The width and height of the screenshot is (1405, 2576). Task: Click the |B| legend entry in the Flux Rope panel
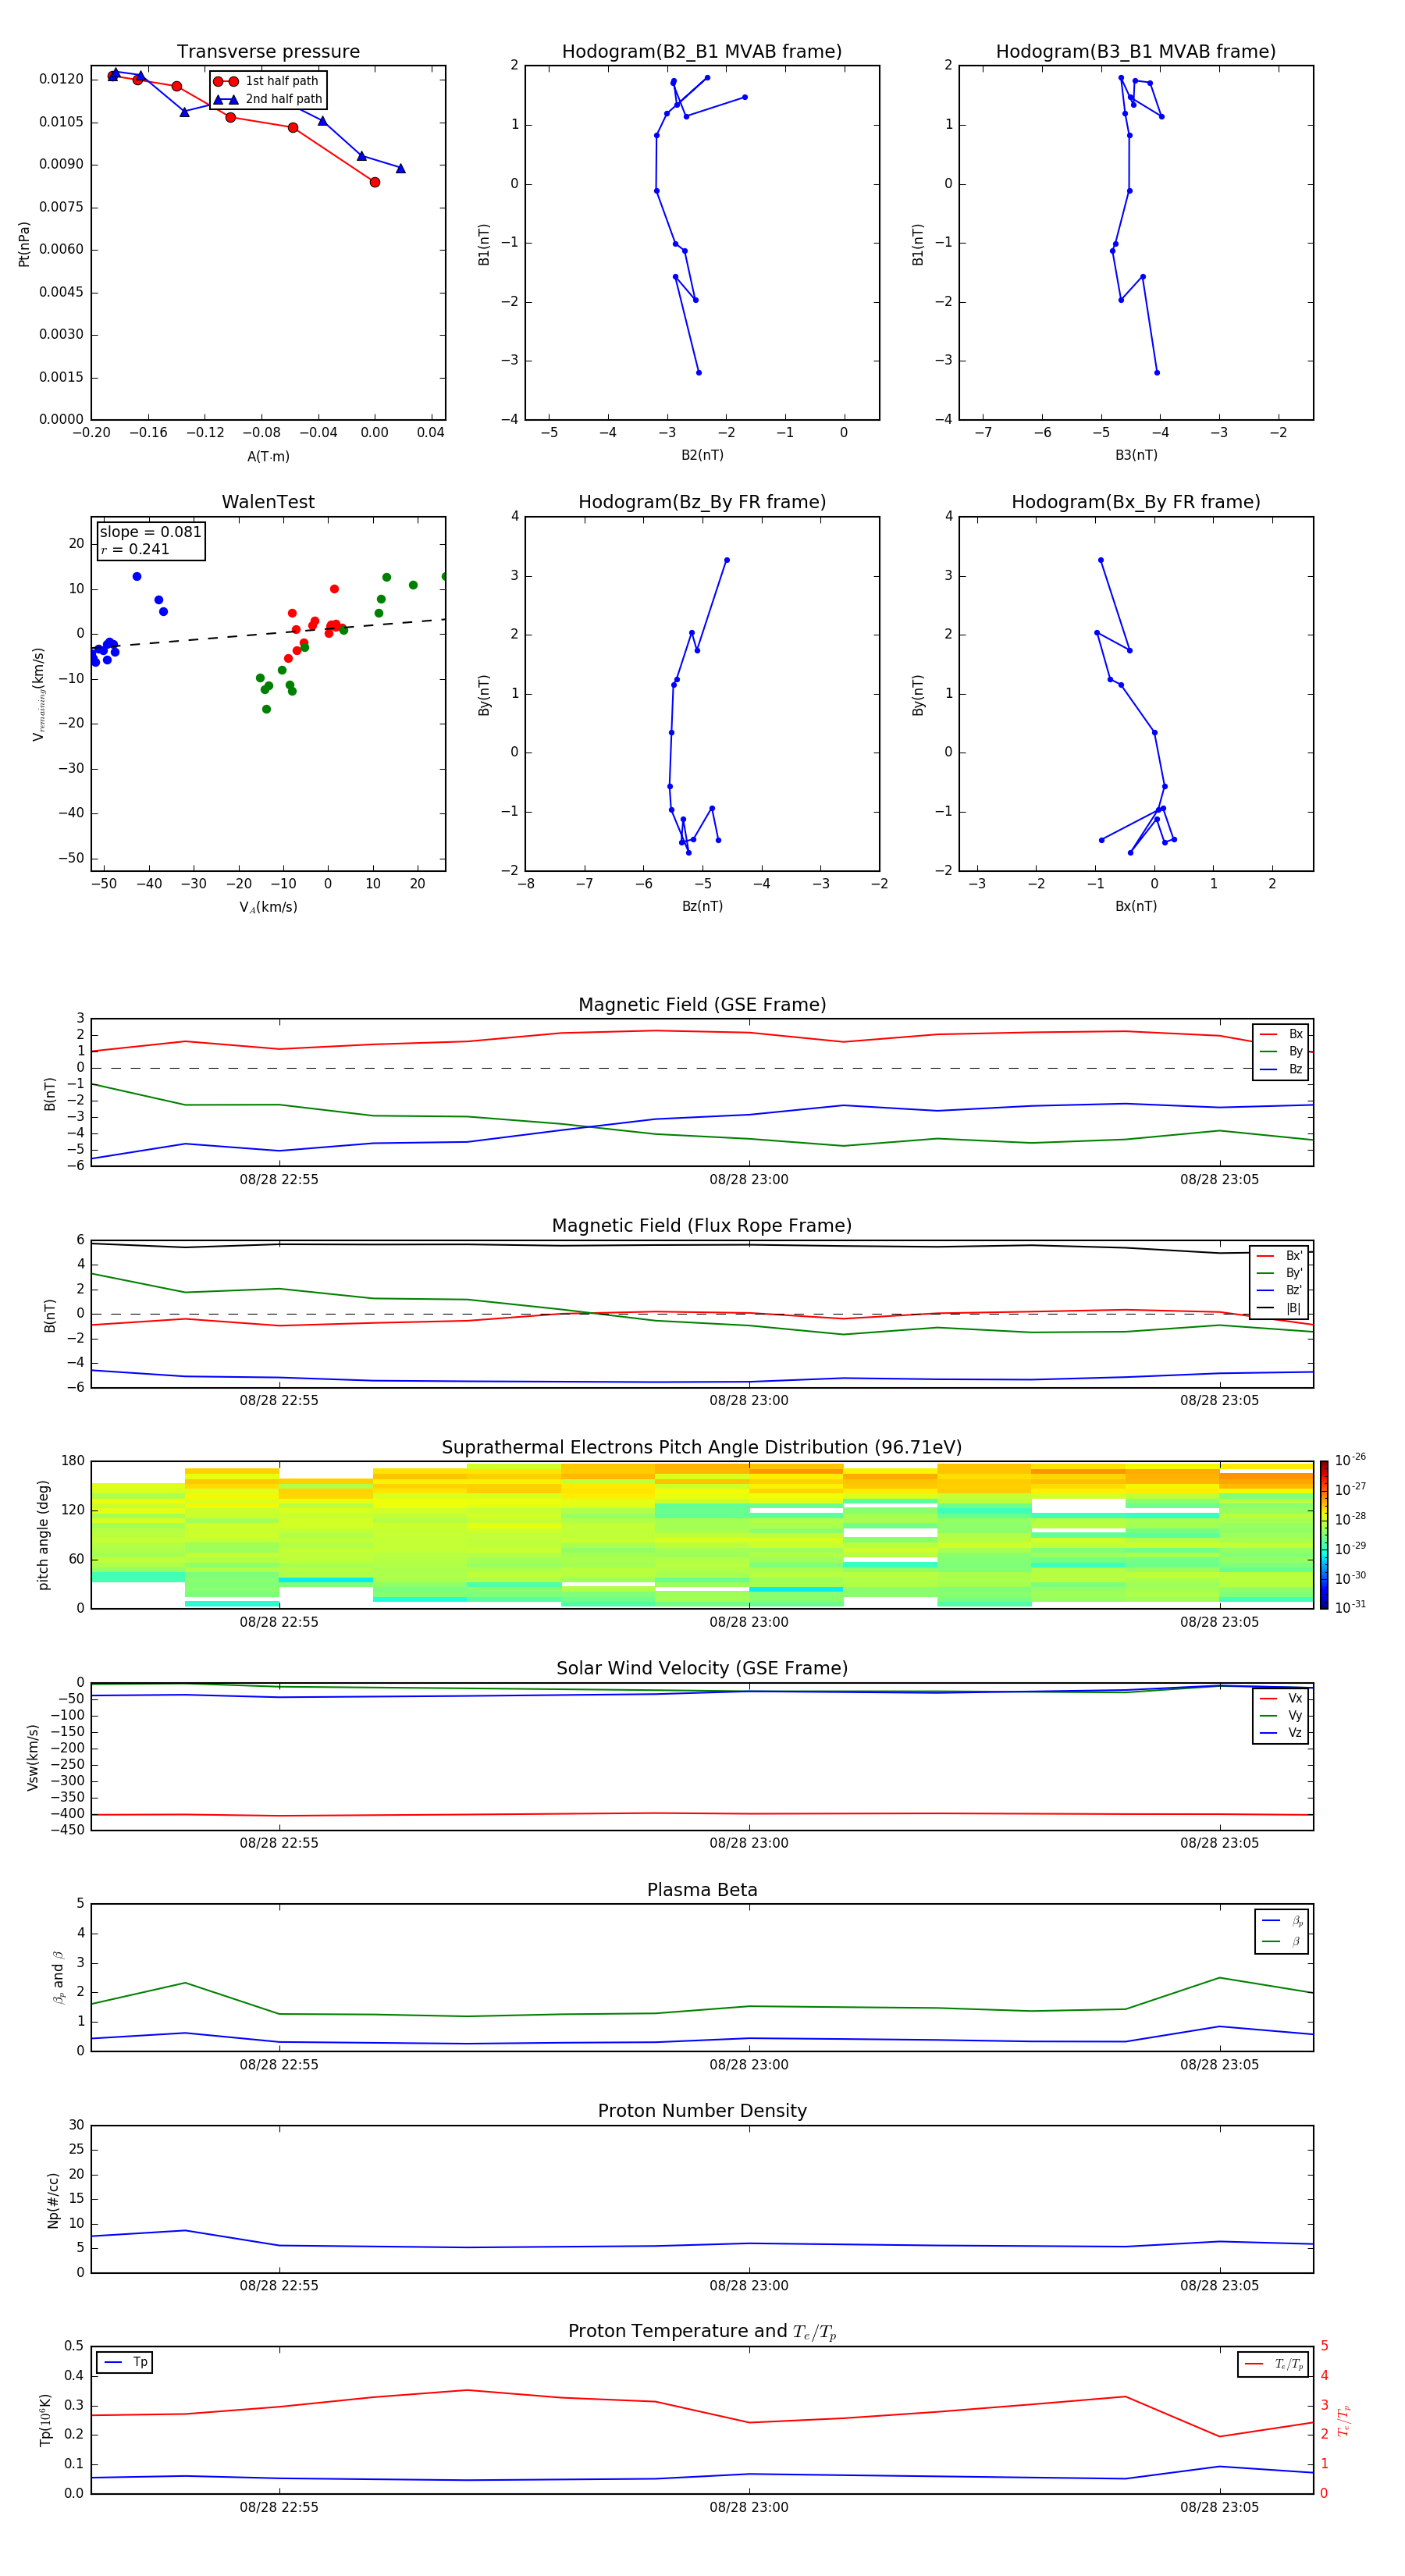coord(1279,1308)
